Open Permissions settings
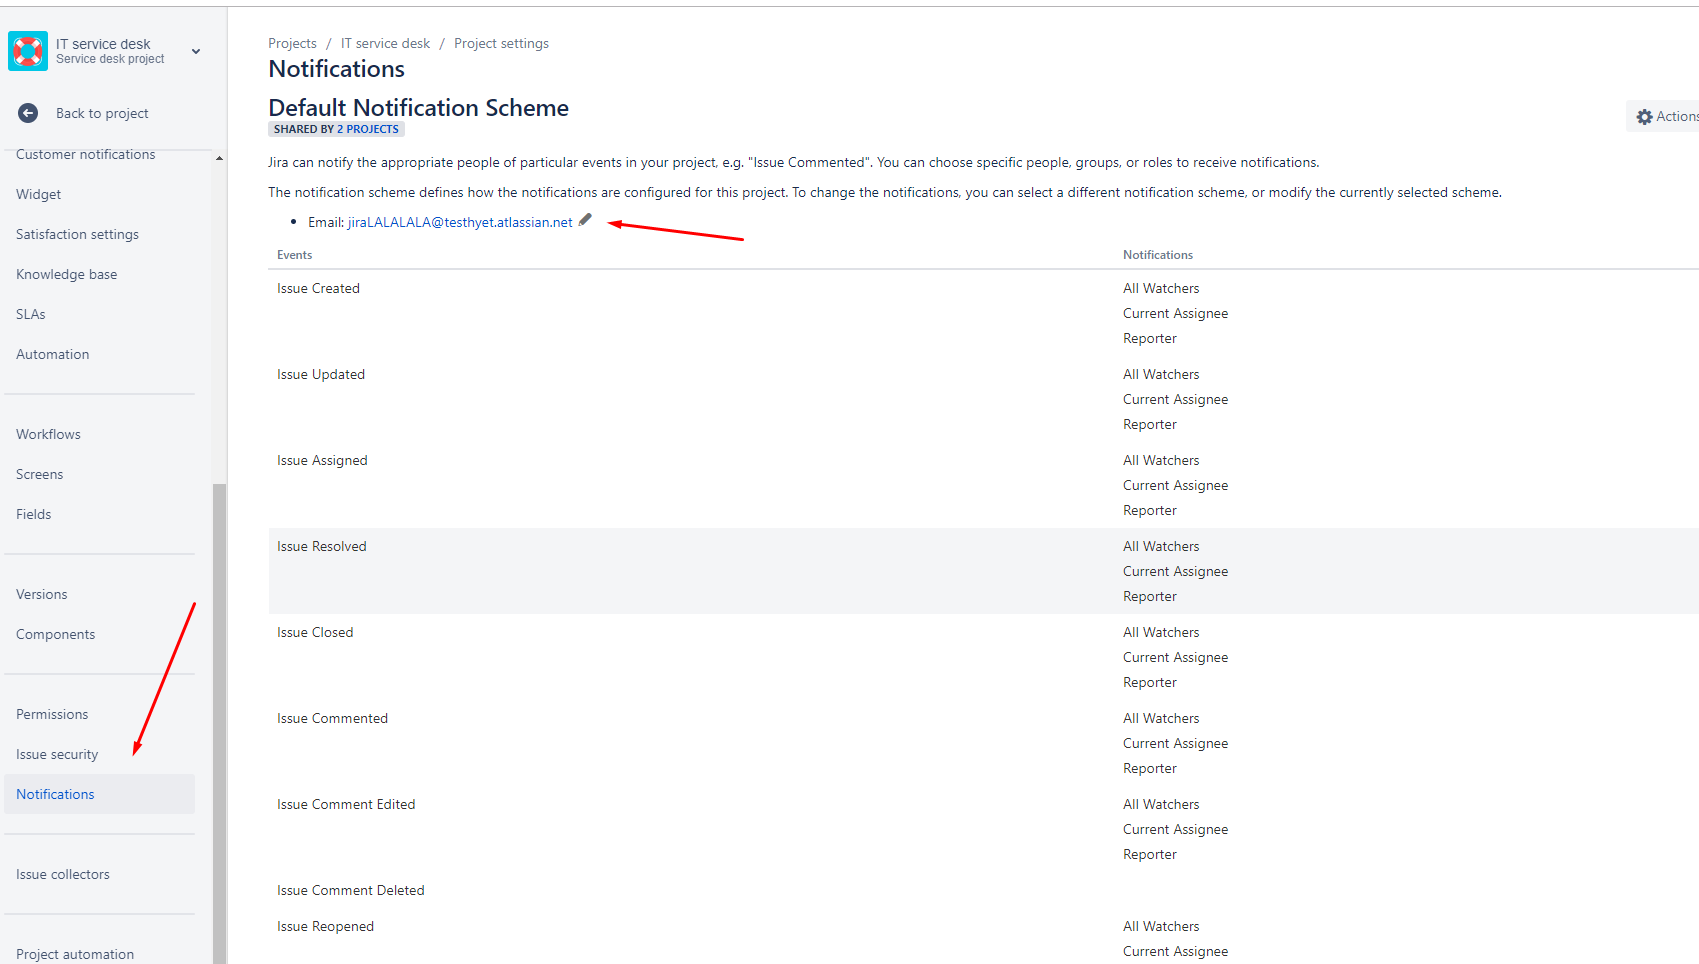 click(51, 713)
